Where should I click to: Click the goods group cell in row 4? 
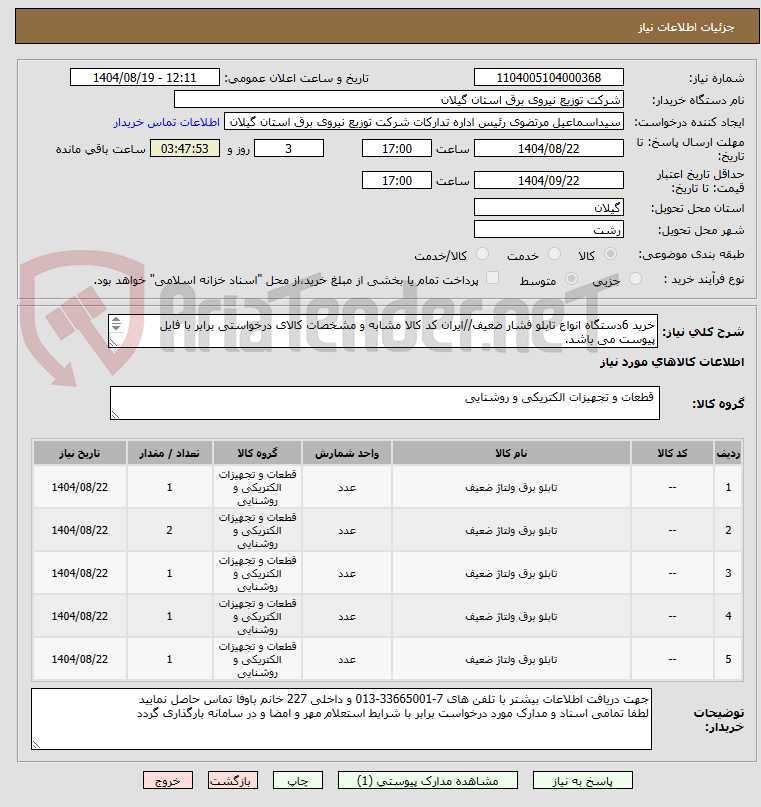point(257,616)
